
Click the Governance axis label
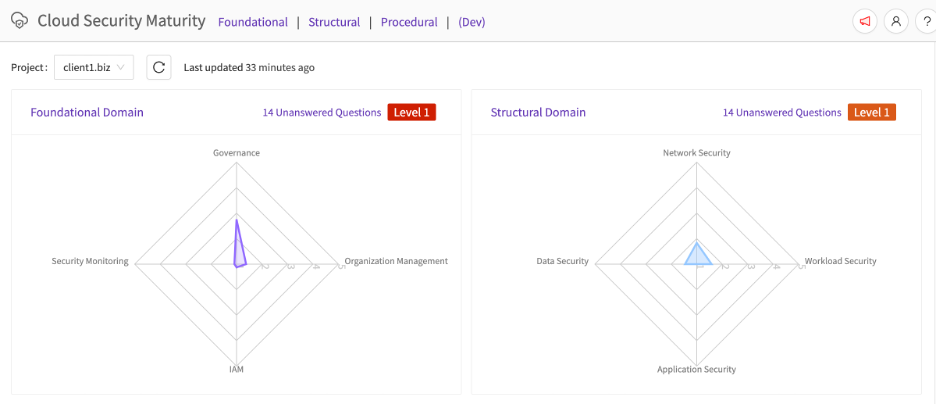click(236, 153)
